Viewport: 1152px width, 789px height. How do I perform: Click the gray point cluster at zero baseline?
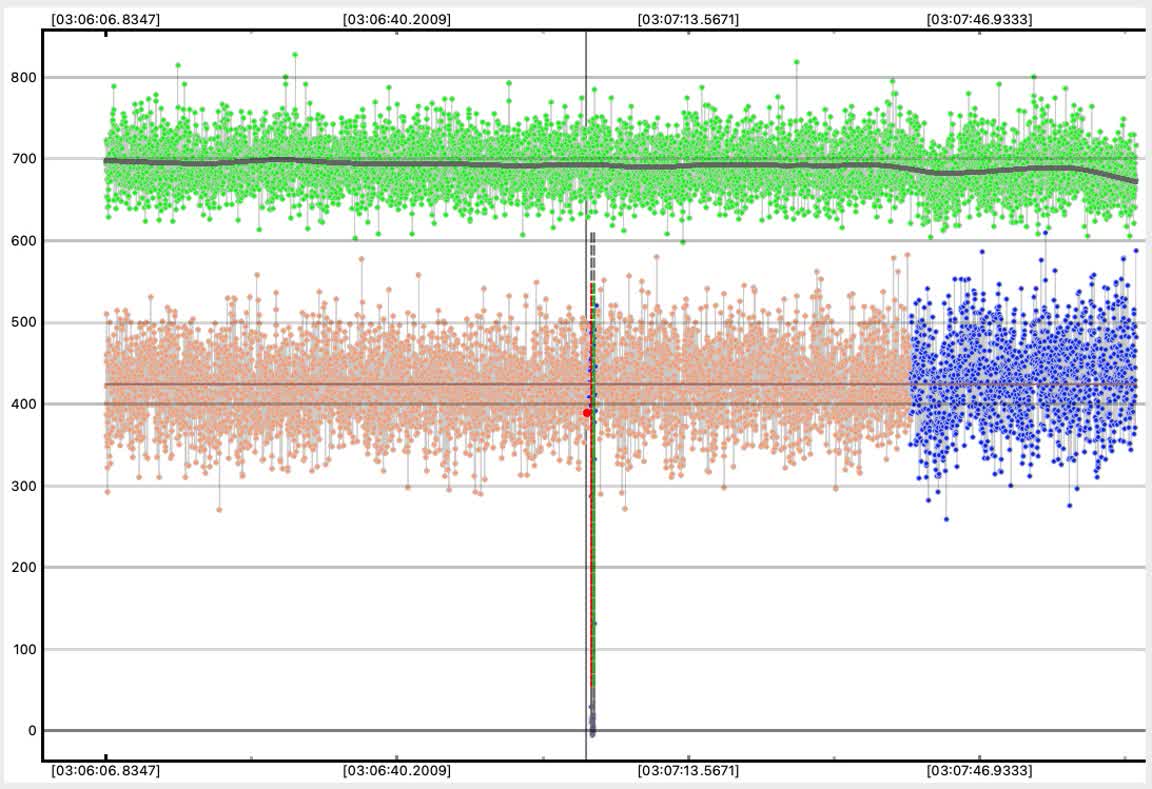point(592,722)
